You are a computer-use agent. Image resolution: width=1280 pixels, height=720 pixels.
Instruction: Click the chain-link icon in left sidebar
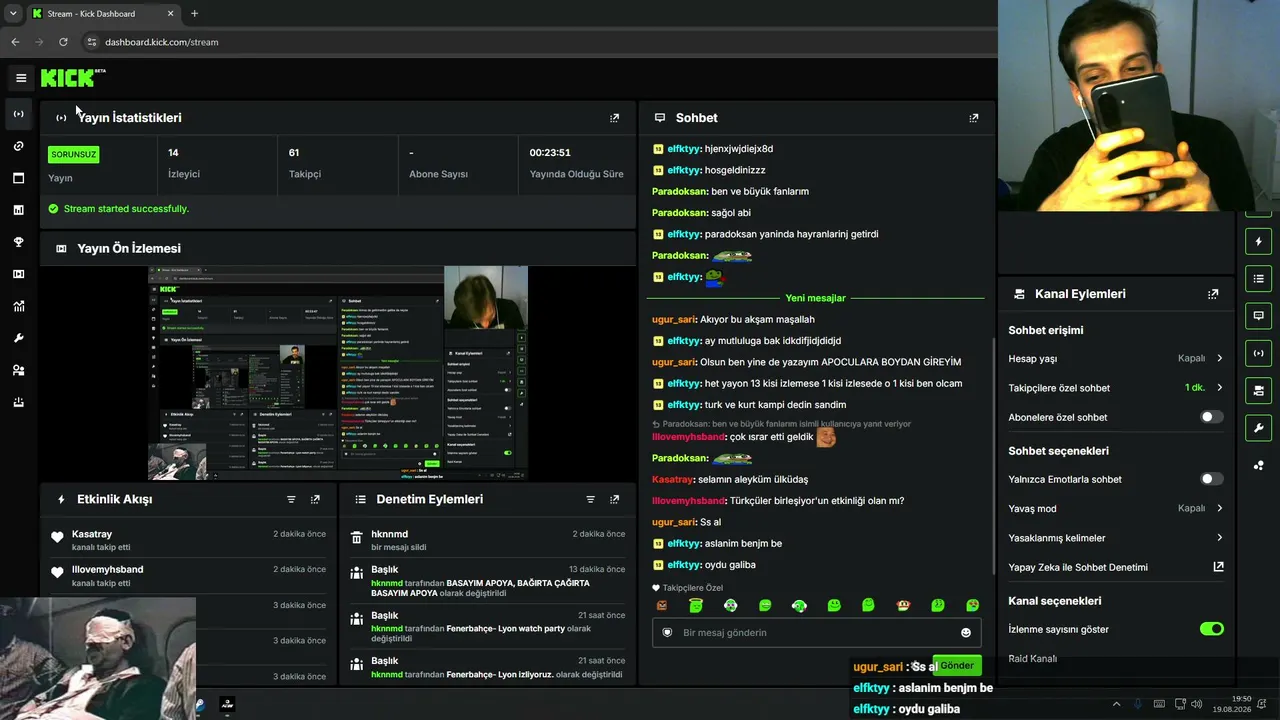19,146
